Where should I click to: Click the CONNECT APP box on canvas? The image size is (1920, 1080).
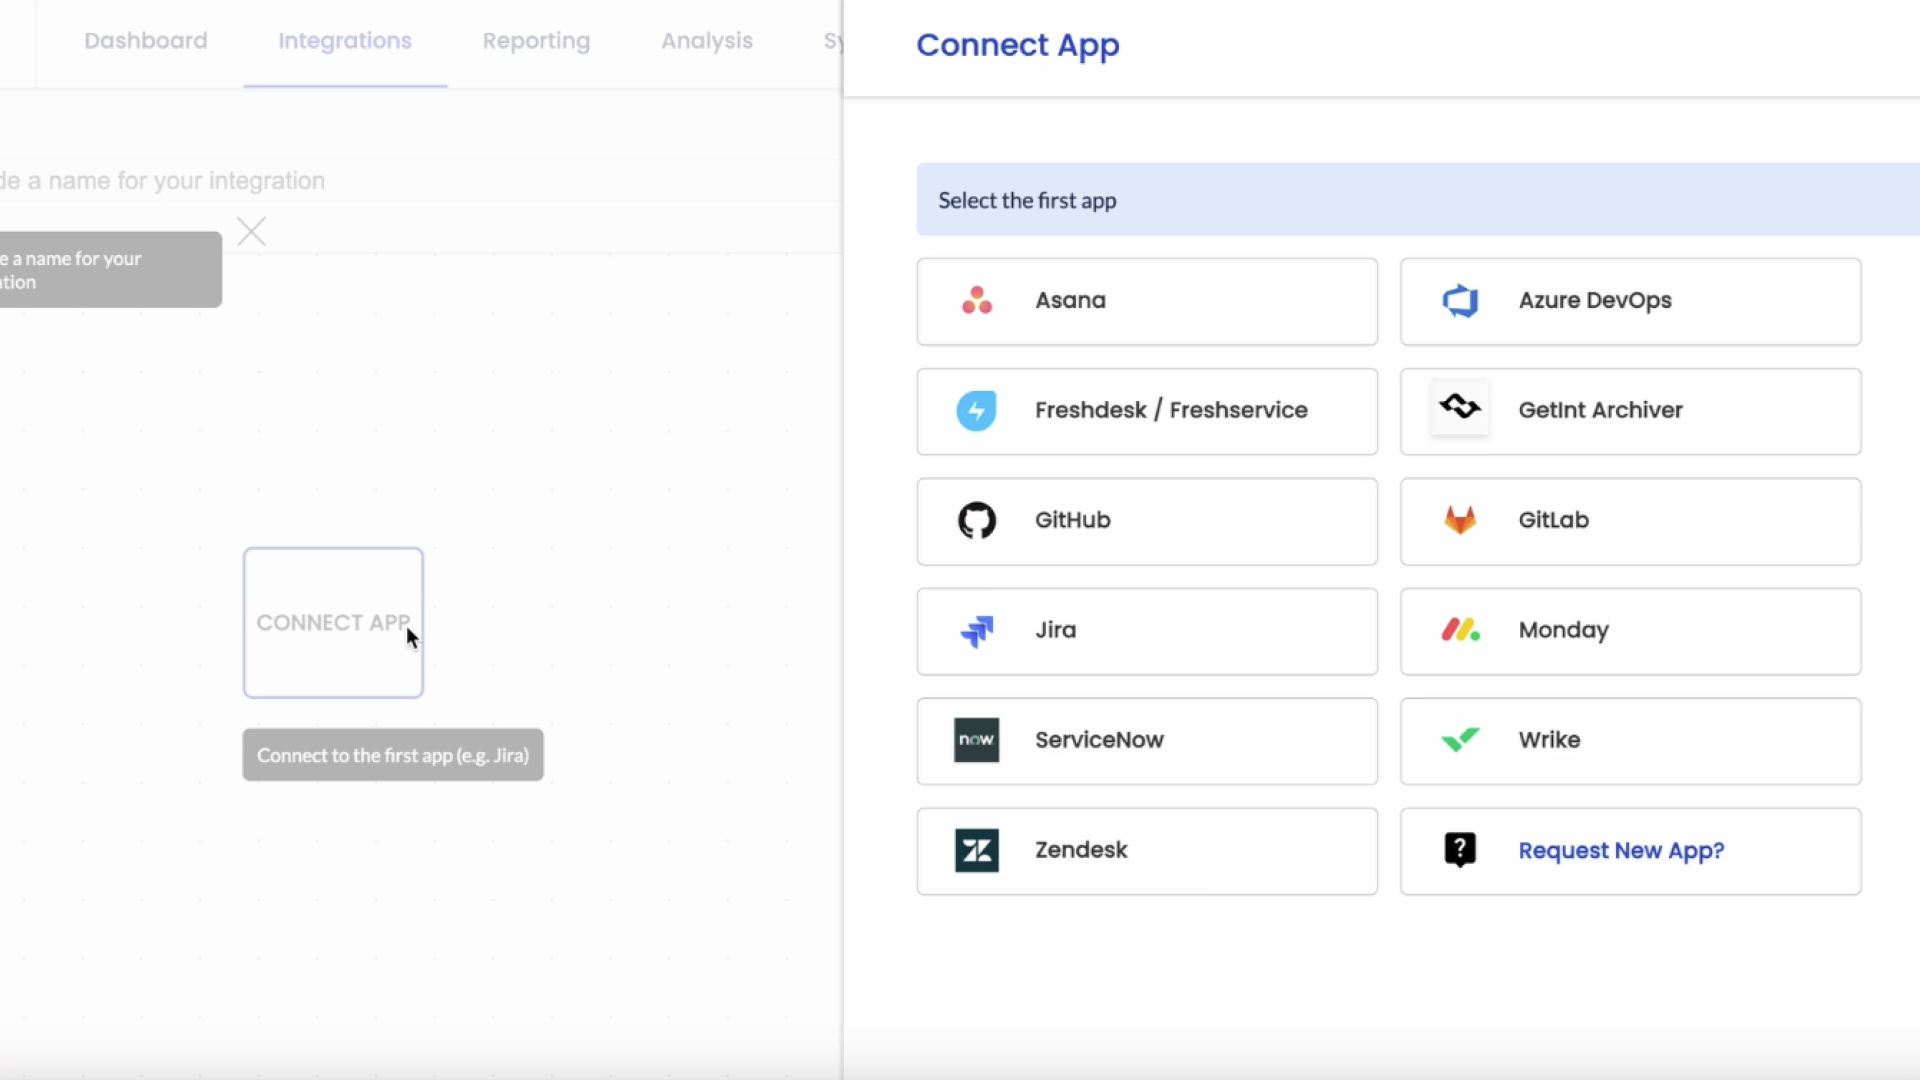click(333, 623)
